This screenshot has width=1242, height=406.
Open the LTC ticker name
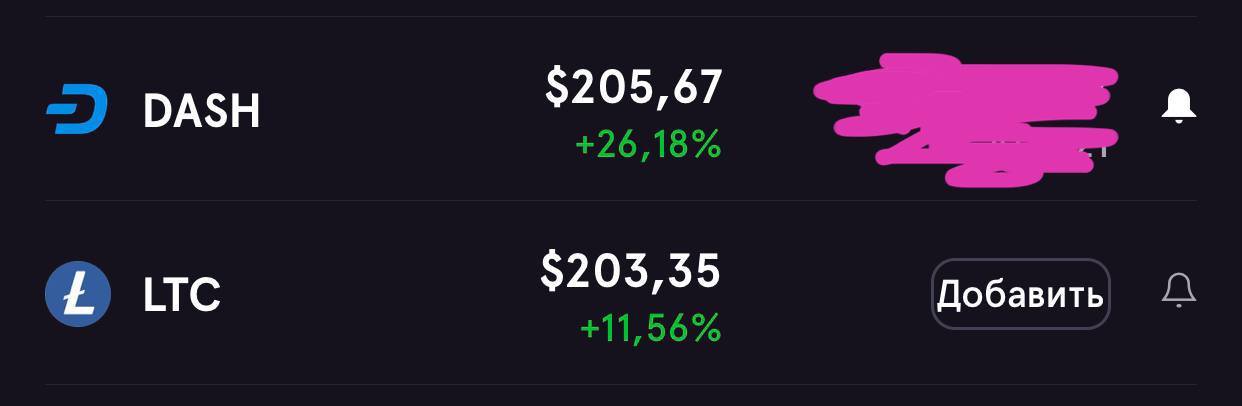pos(182,295)
